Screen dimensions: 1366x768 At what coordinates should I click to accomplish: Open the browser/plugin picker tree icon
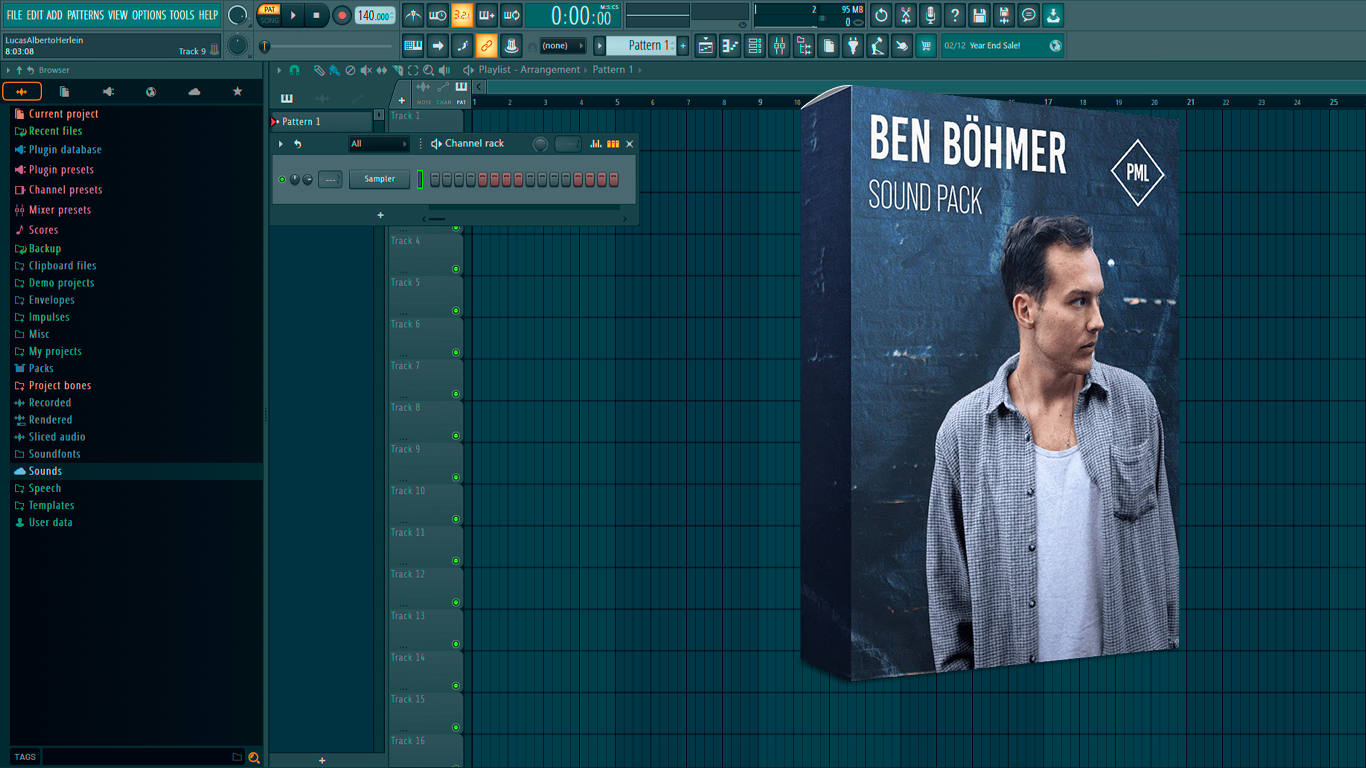pyautogui.click(x=804, y=46)
